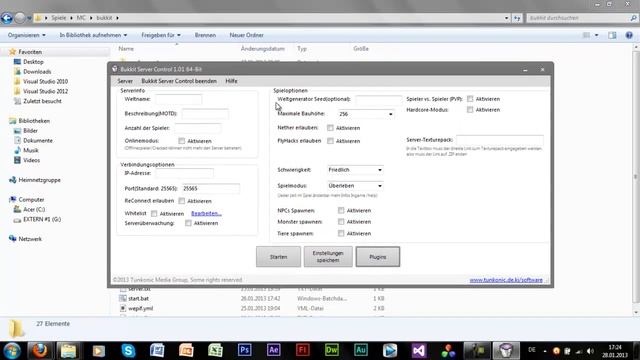Open Skype from the taskbar

coord(128,350)
